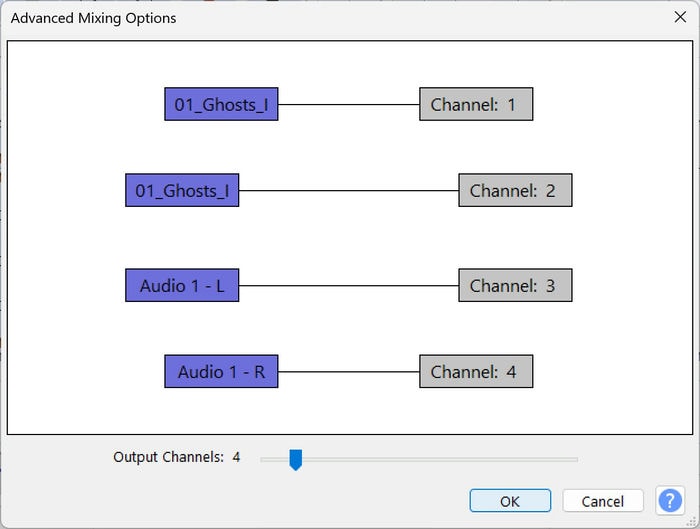Open the blue question mark Help icon

pyautogui.click(x=669, y=500)
